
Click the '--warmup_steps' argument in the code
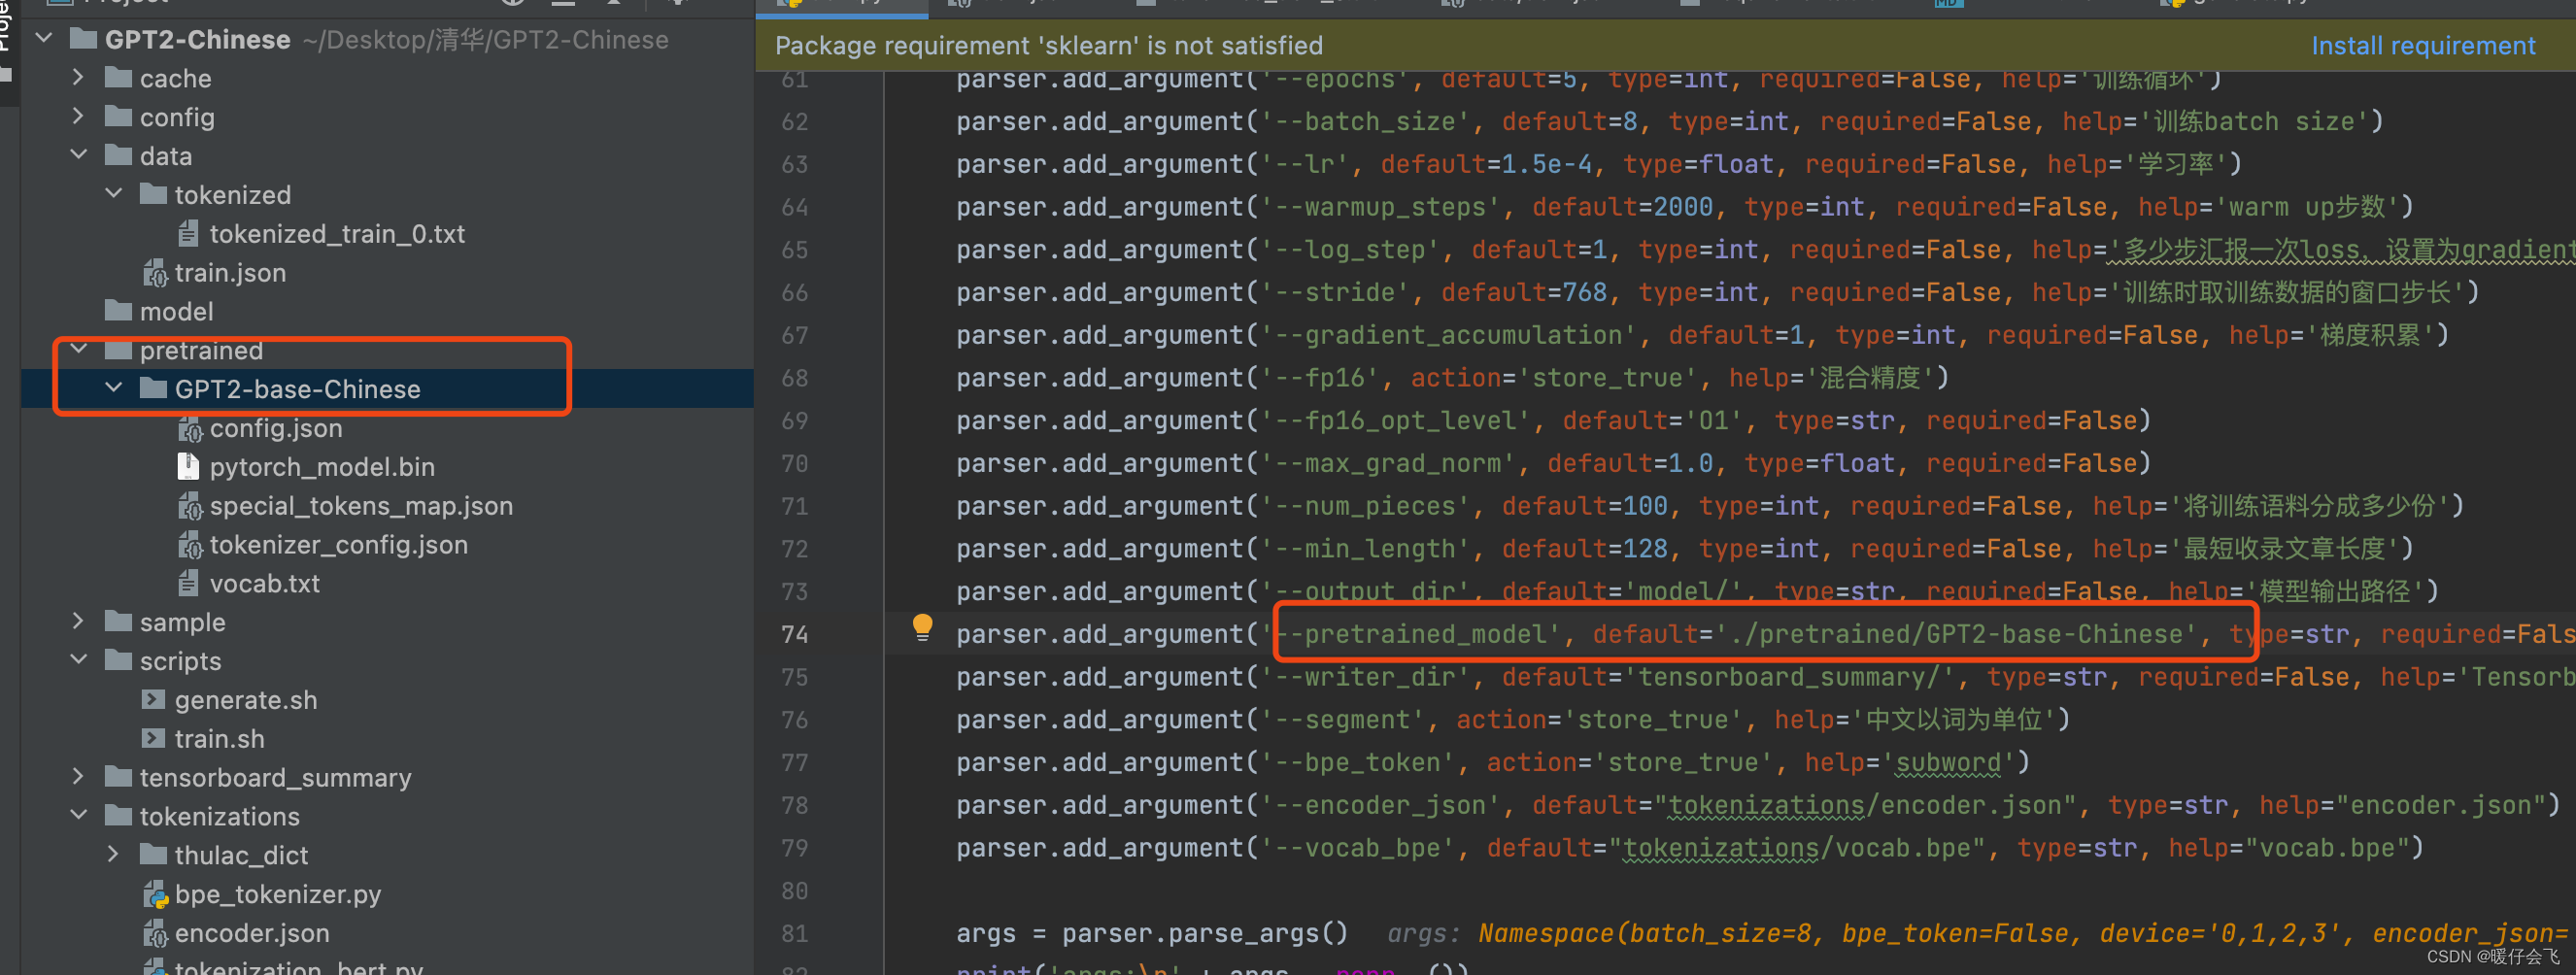click(x=1380, y=207)
